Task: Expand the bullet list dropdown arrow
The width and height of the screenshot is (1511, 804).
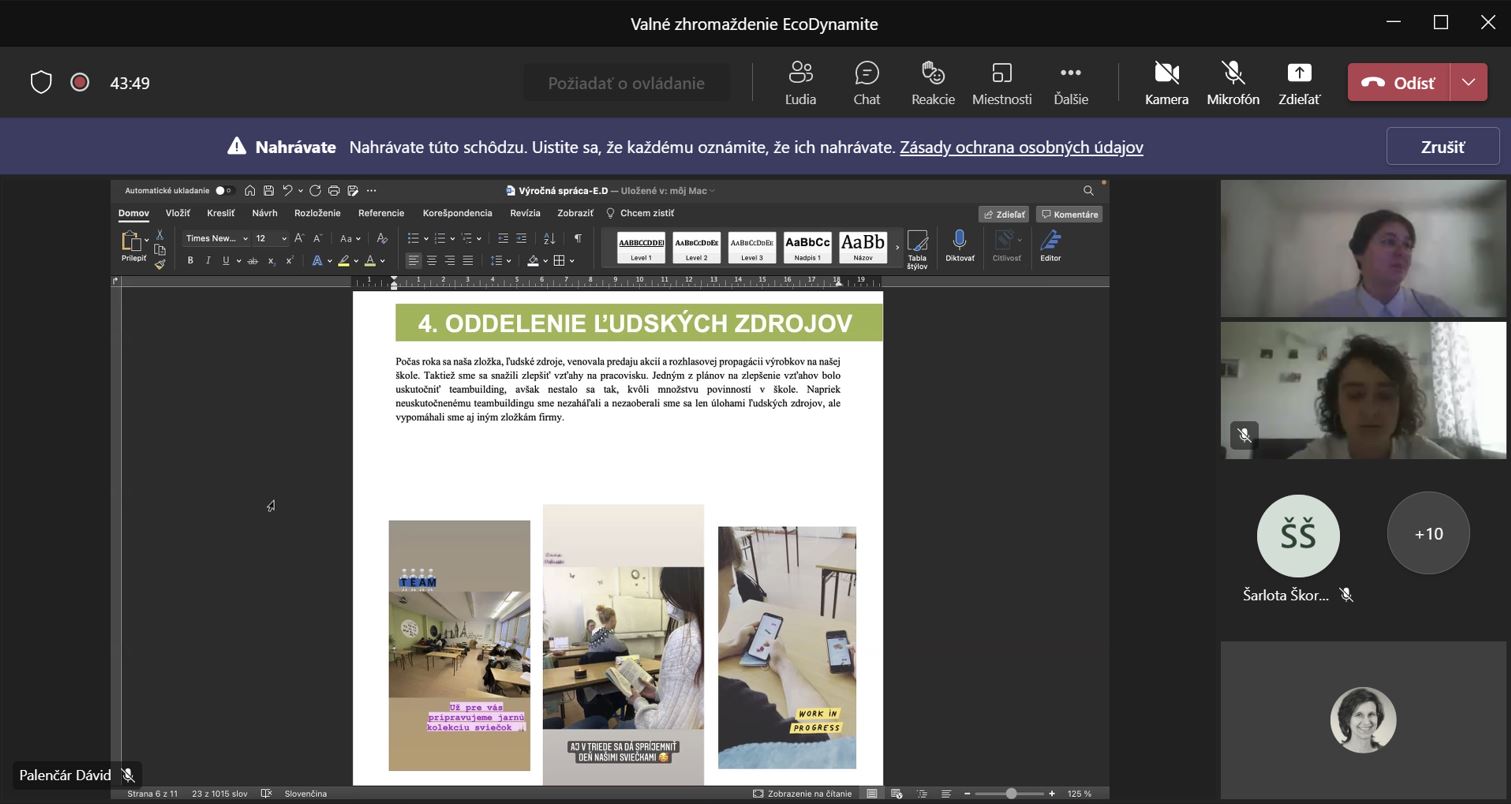Action: (426, 238)
